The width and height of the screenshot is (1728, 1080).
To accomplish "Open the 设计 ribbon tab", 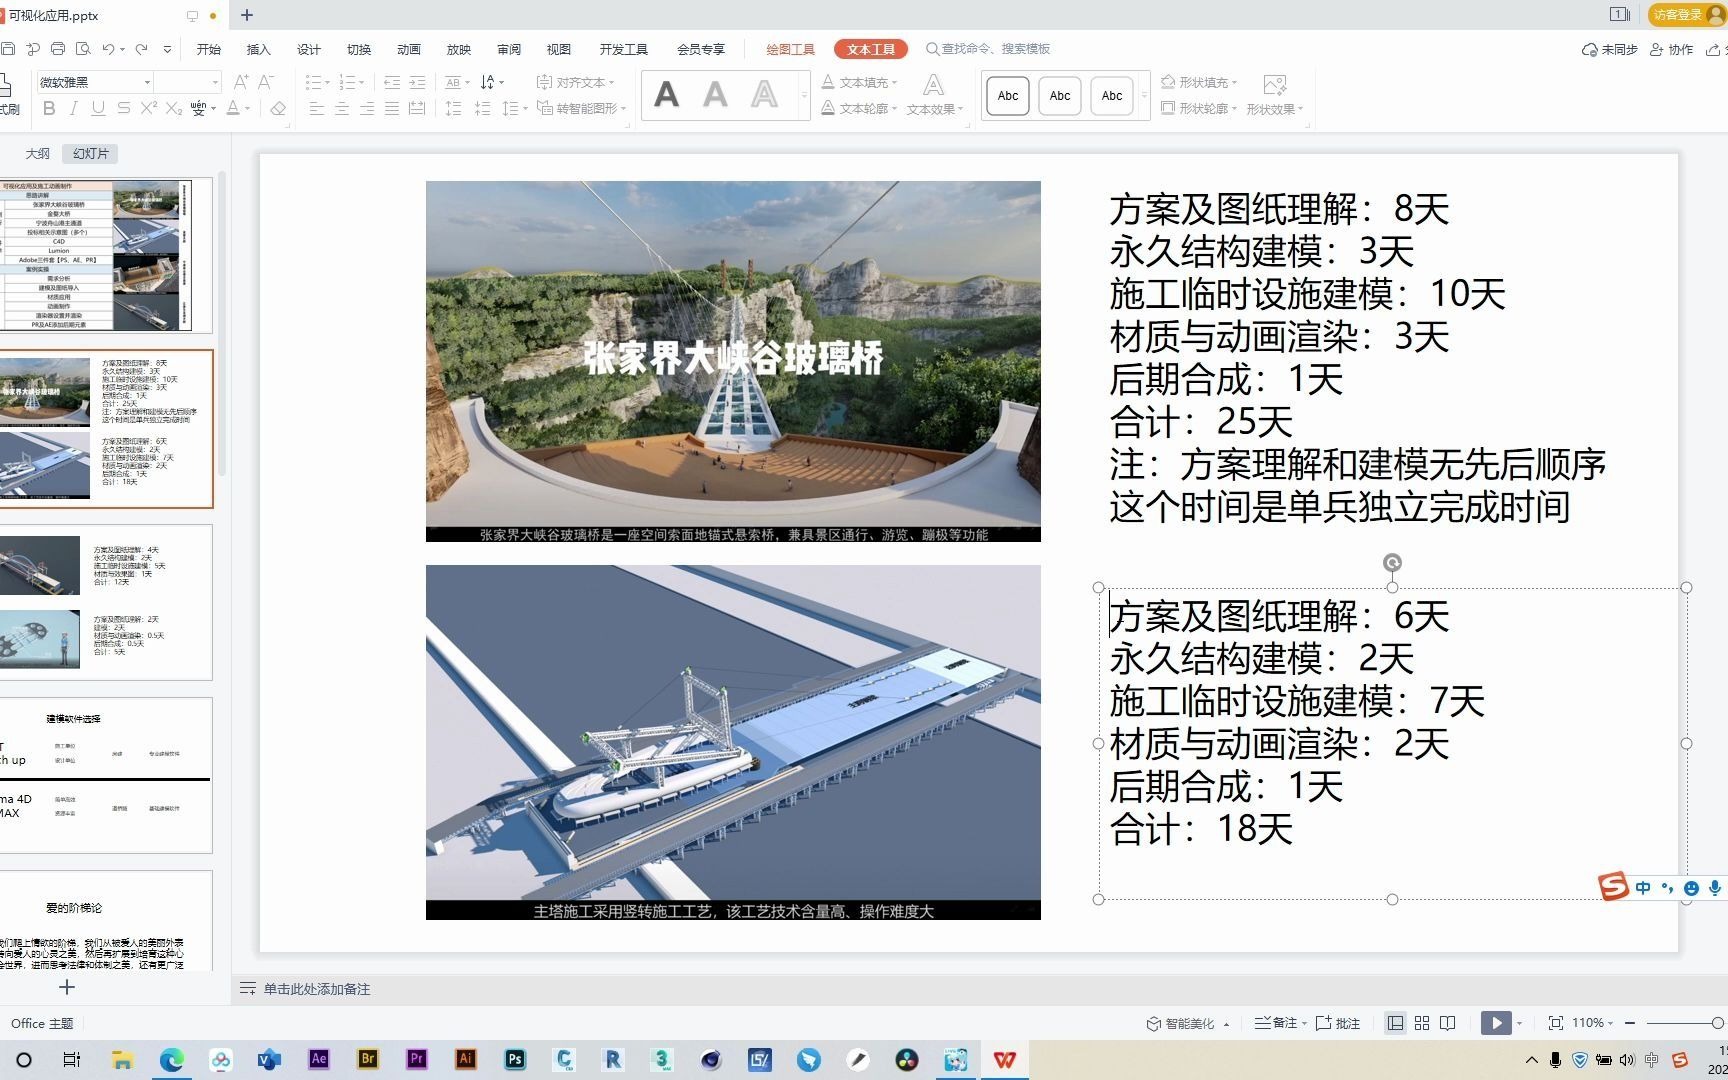I will coord(309,49).
